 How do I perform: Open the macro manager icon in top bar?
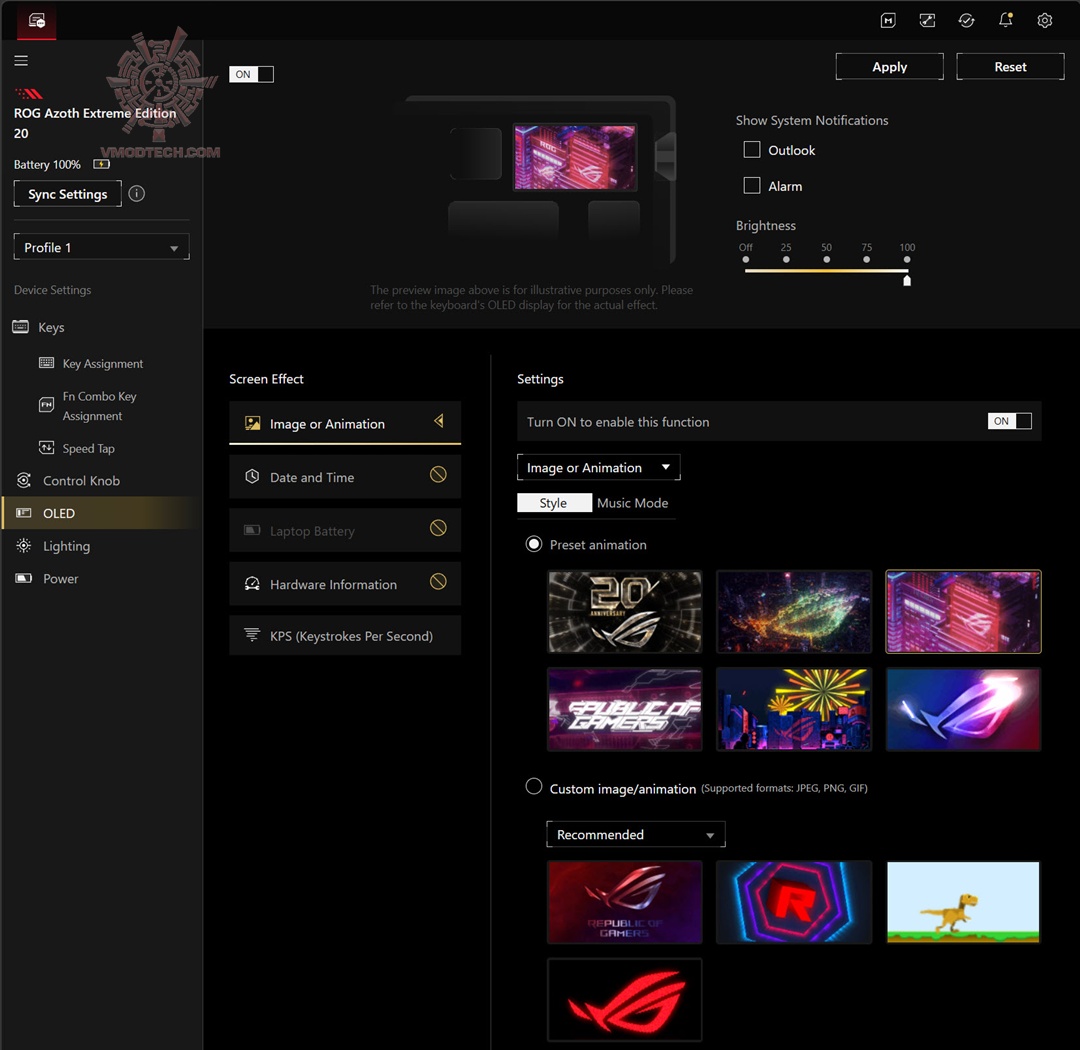click(x=888, y=21)
